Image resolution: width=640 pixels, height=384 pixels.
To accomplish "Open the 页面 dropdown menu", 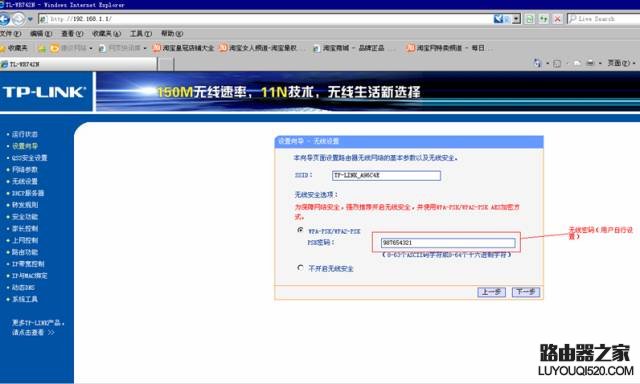I will click(x=621, y=63).
